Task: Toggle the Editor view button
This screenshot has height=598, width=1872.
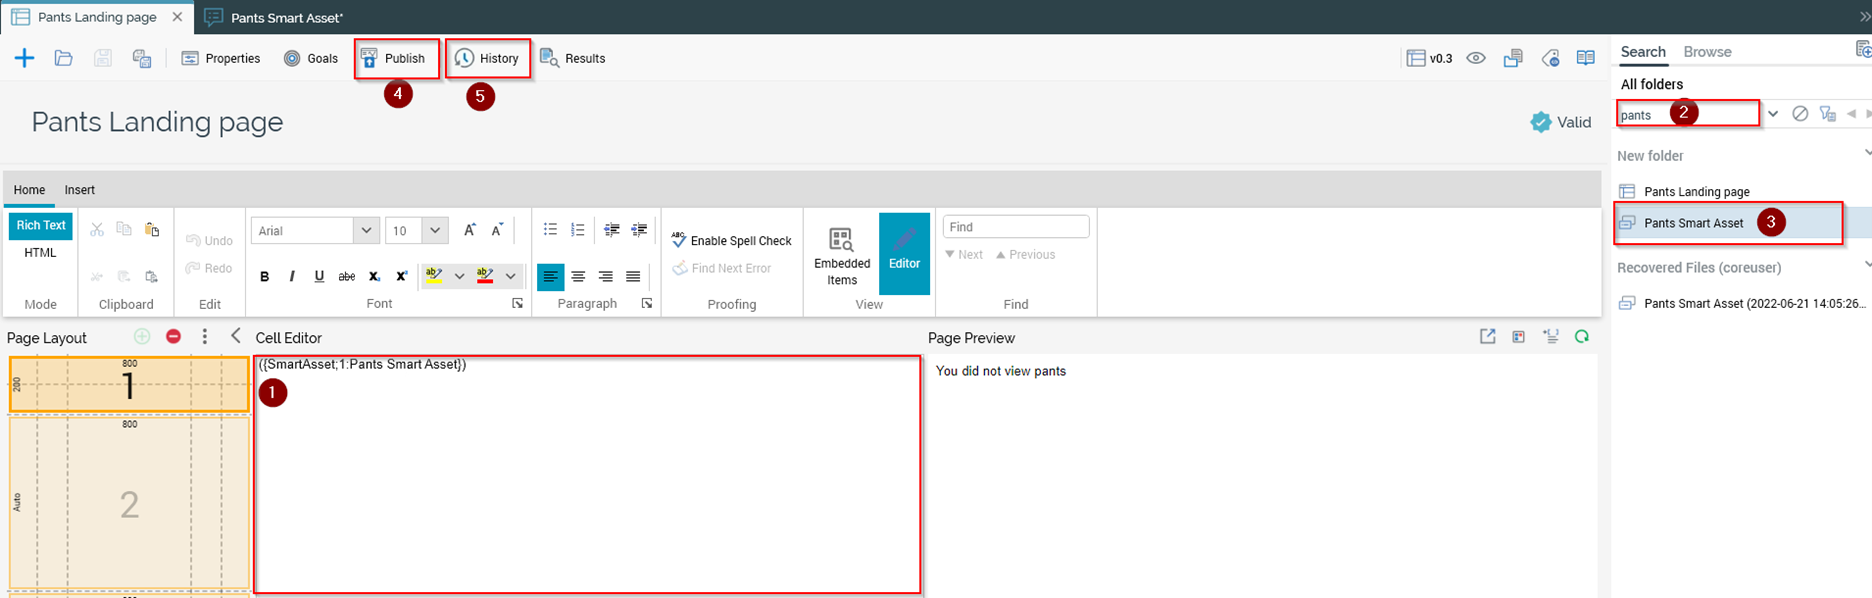Action: (904, 253)
